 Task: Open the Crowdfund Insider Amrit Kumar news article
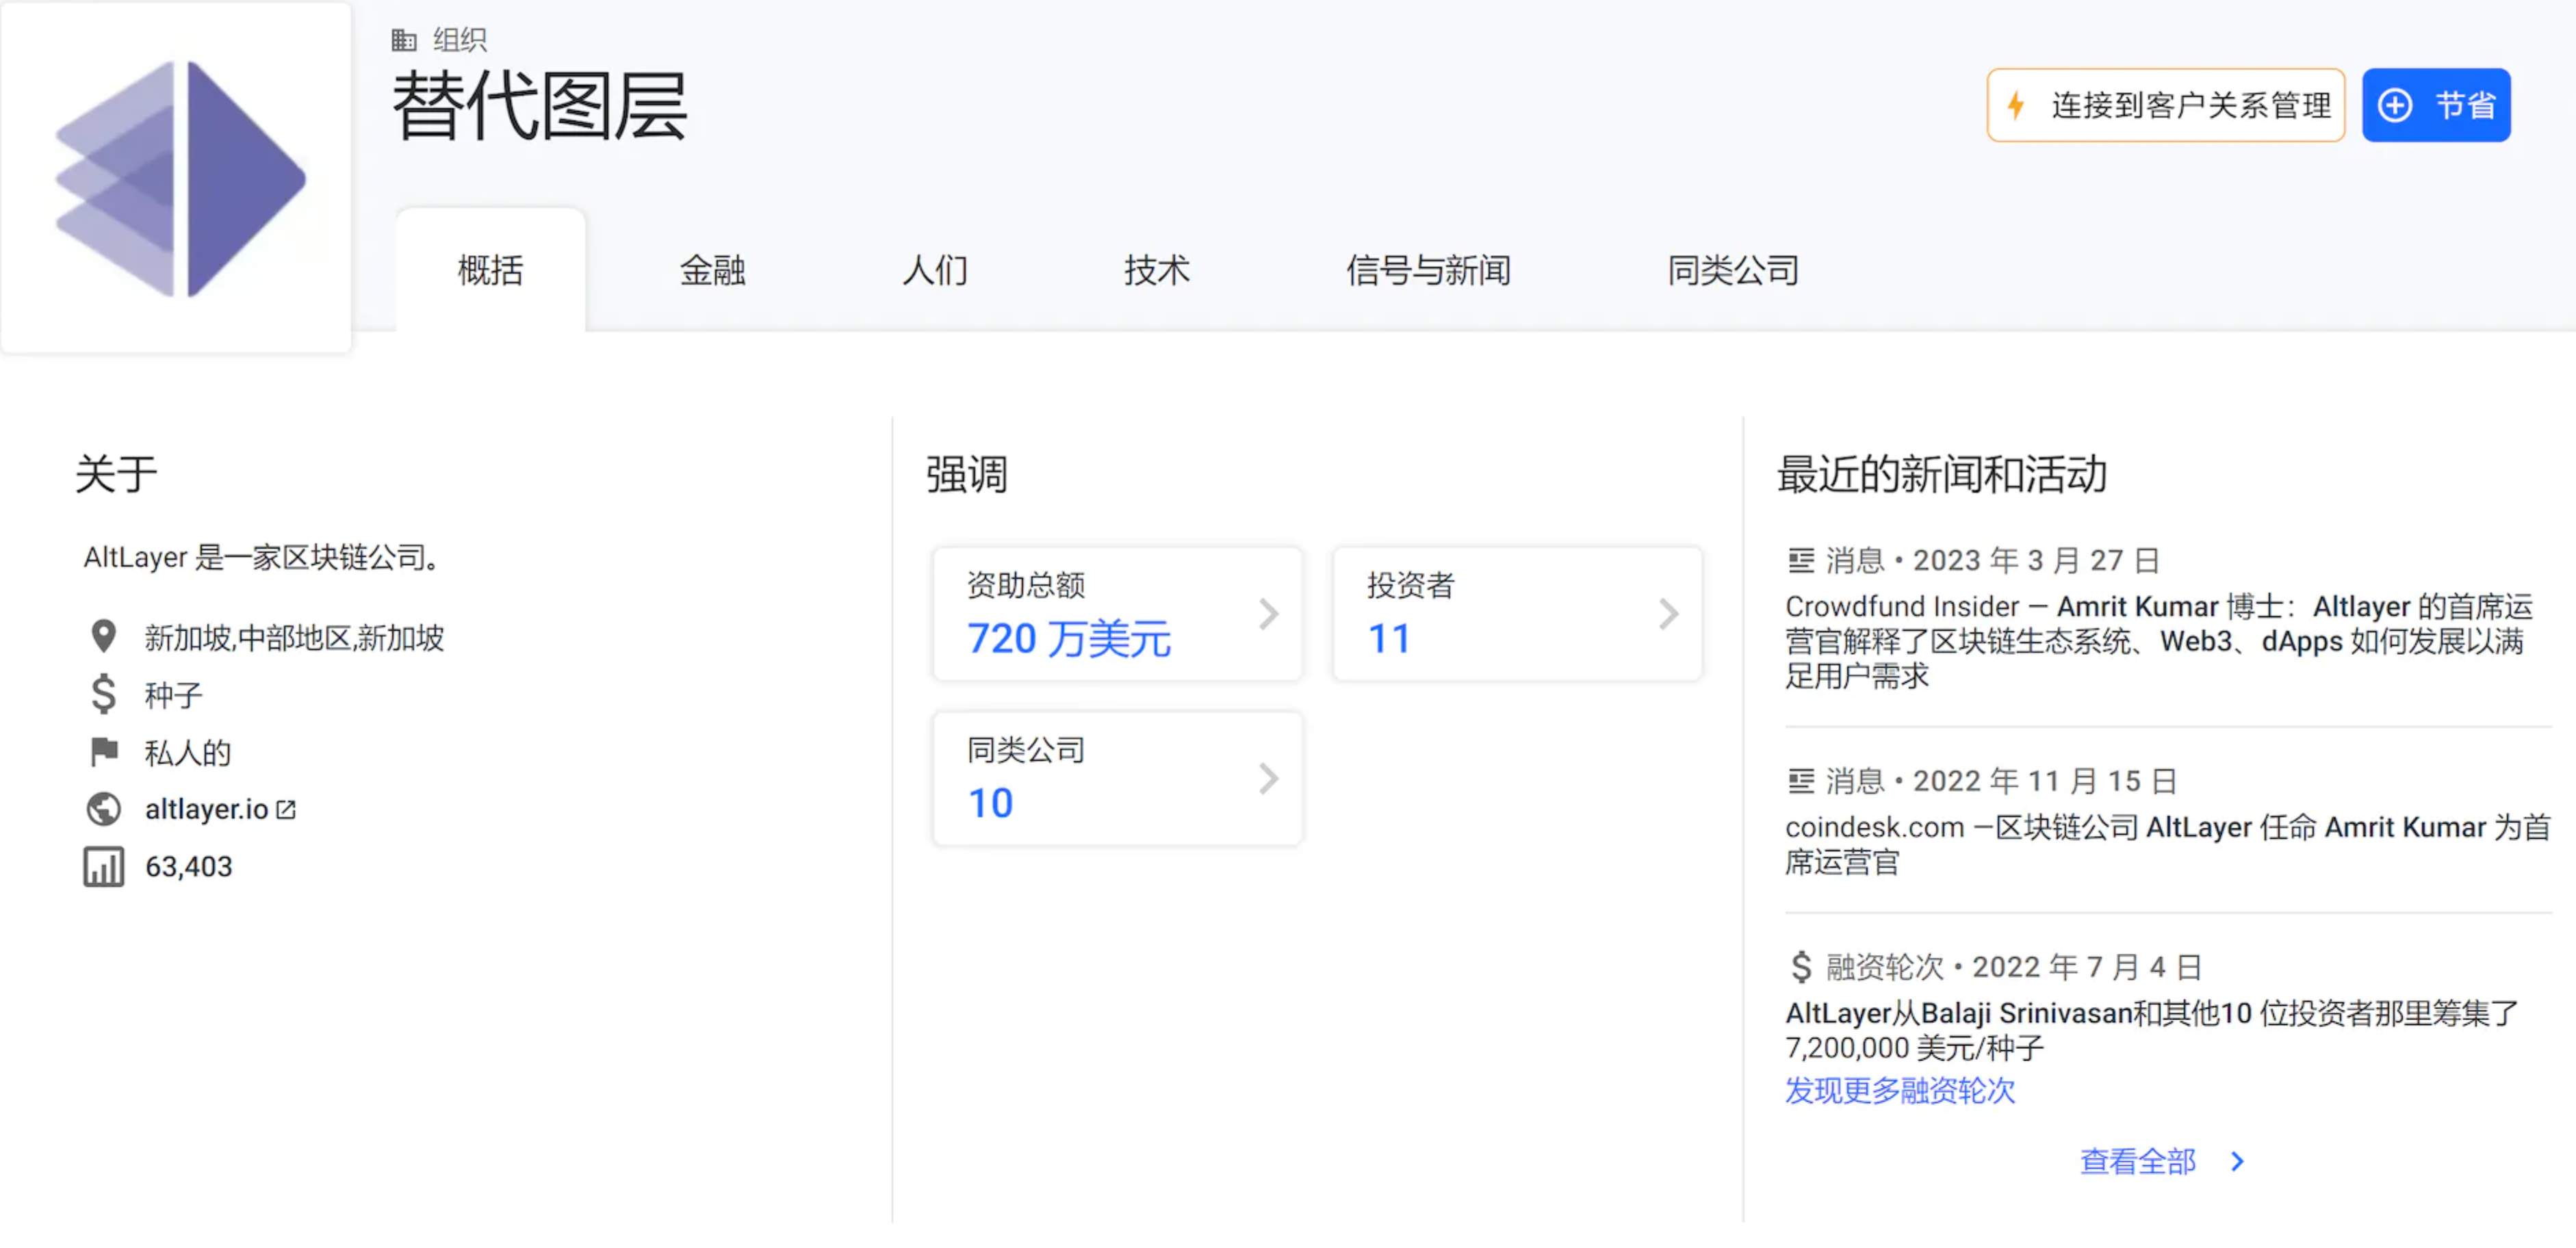2159,641
